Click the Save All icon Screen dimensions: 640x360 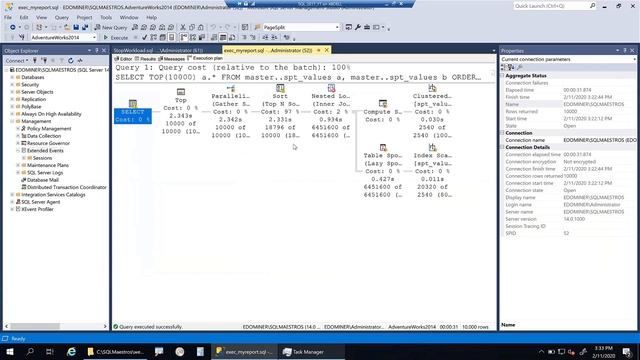point(85,27)
